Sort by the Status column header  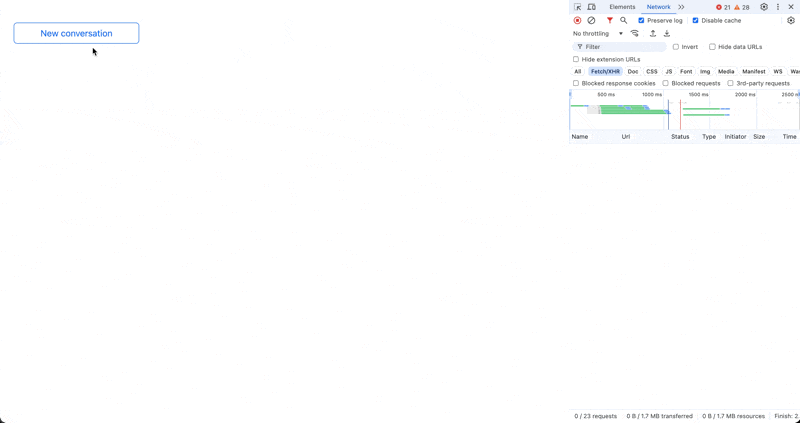680,137
